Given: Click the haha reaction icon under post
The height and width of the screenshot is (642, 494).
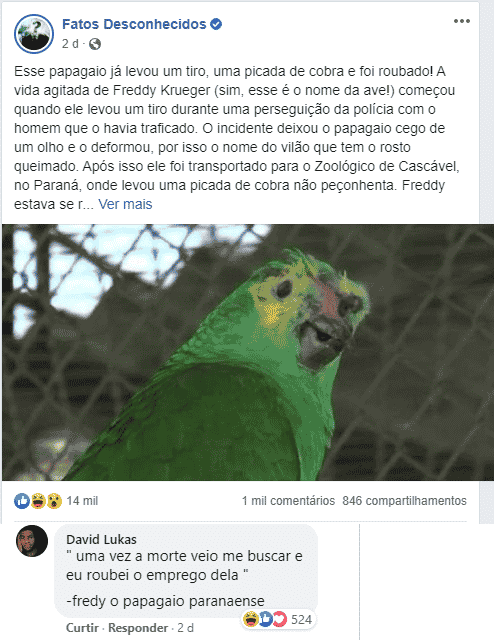Looking at the screenshot, I should tap(38, 501).
